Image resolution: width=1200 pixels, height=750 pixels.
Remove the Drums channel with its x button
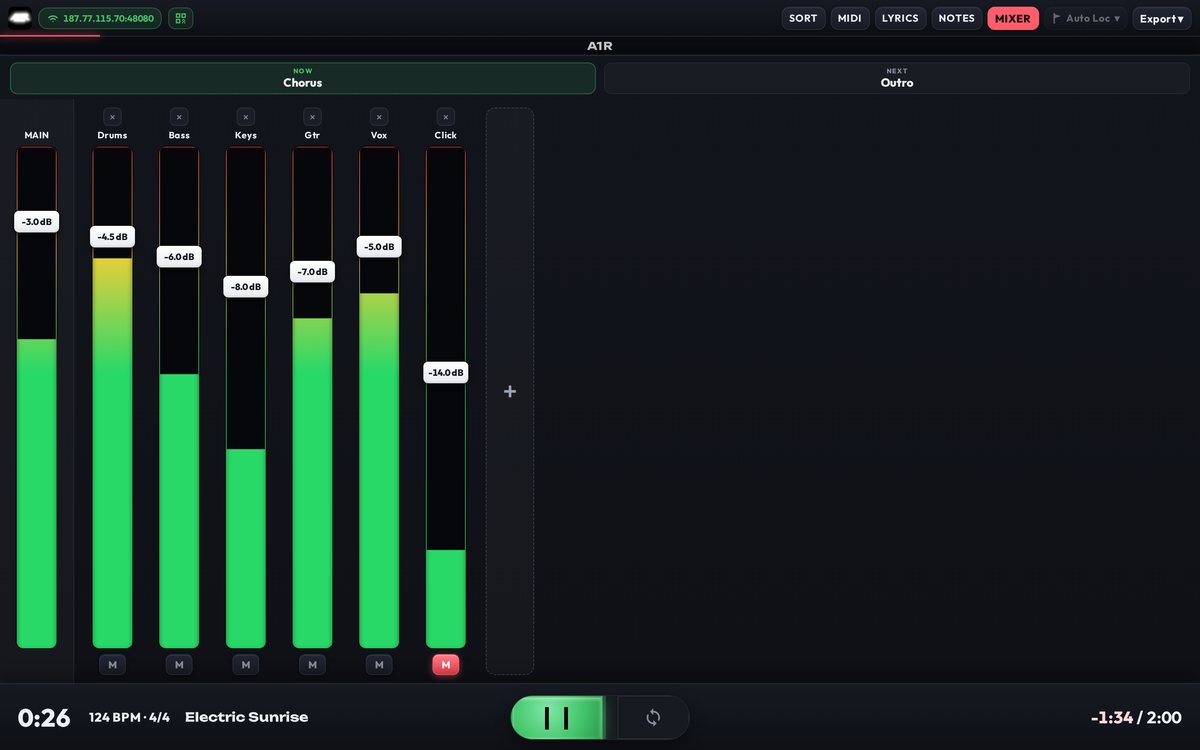point(112,117)
